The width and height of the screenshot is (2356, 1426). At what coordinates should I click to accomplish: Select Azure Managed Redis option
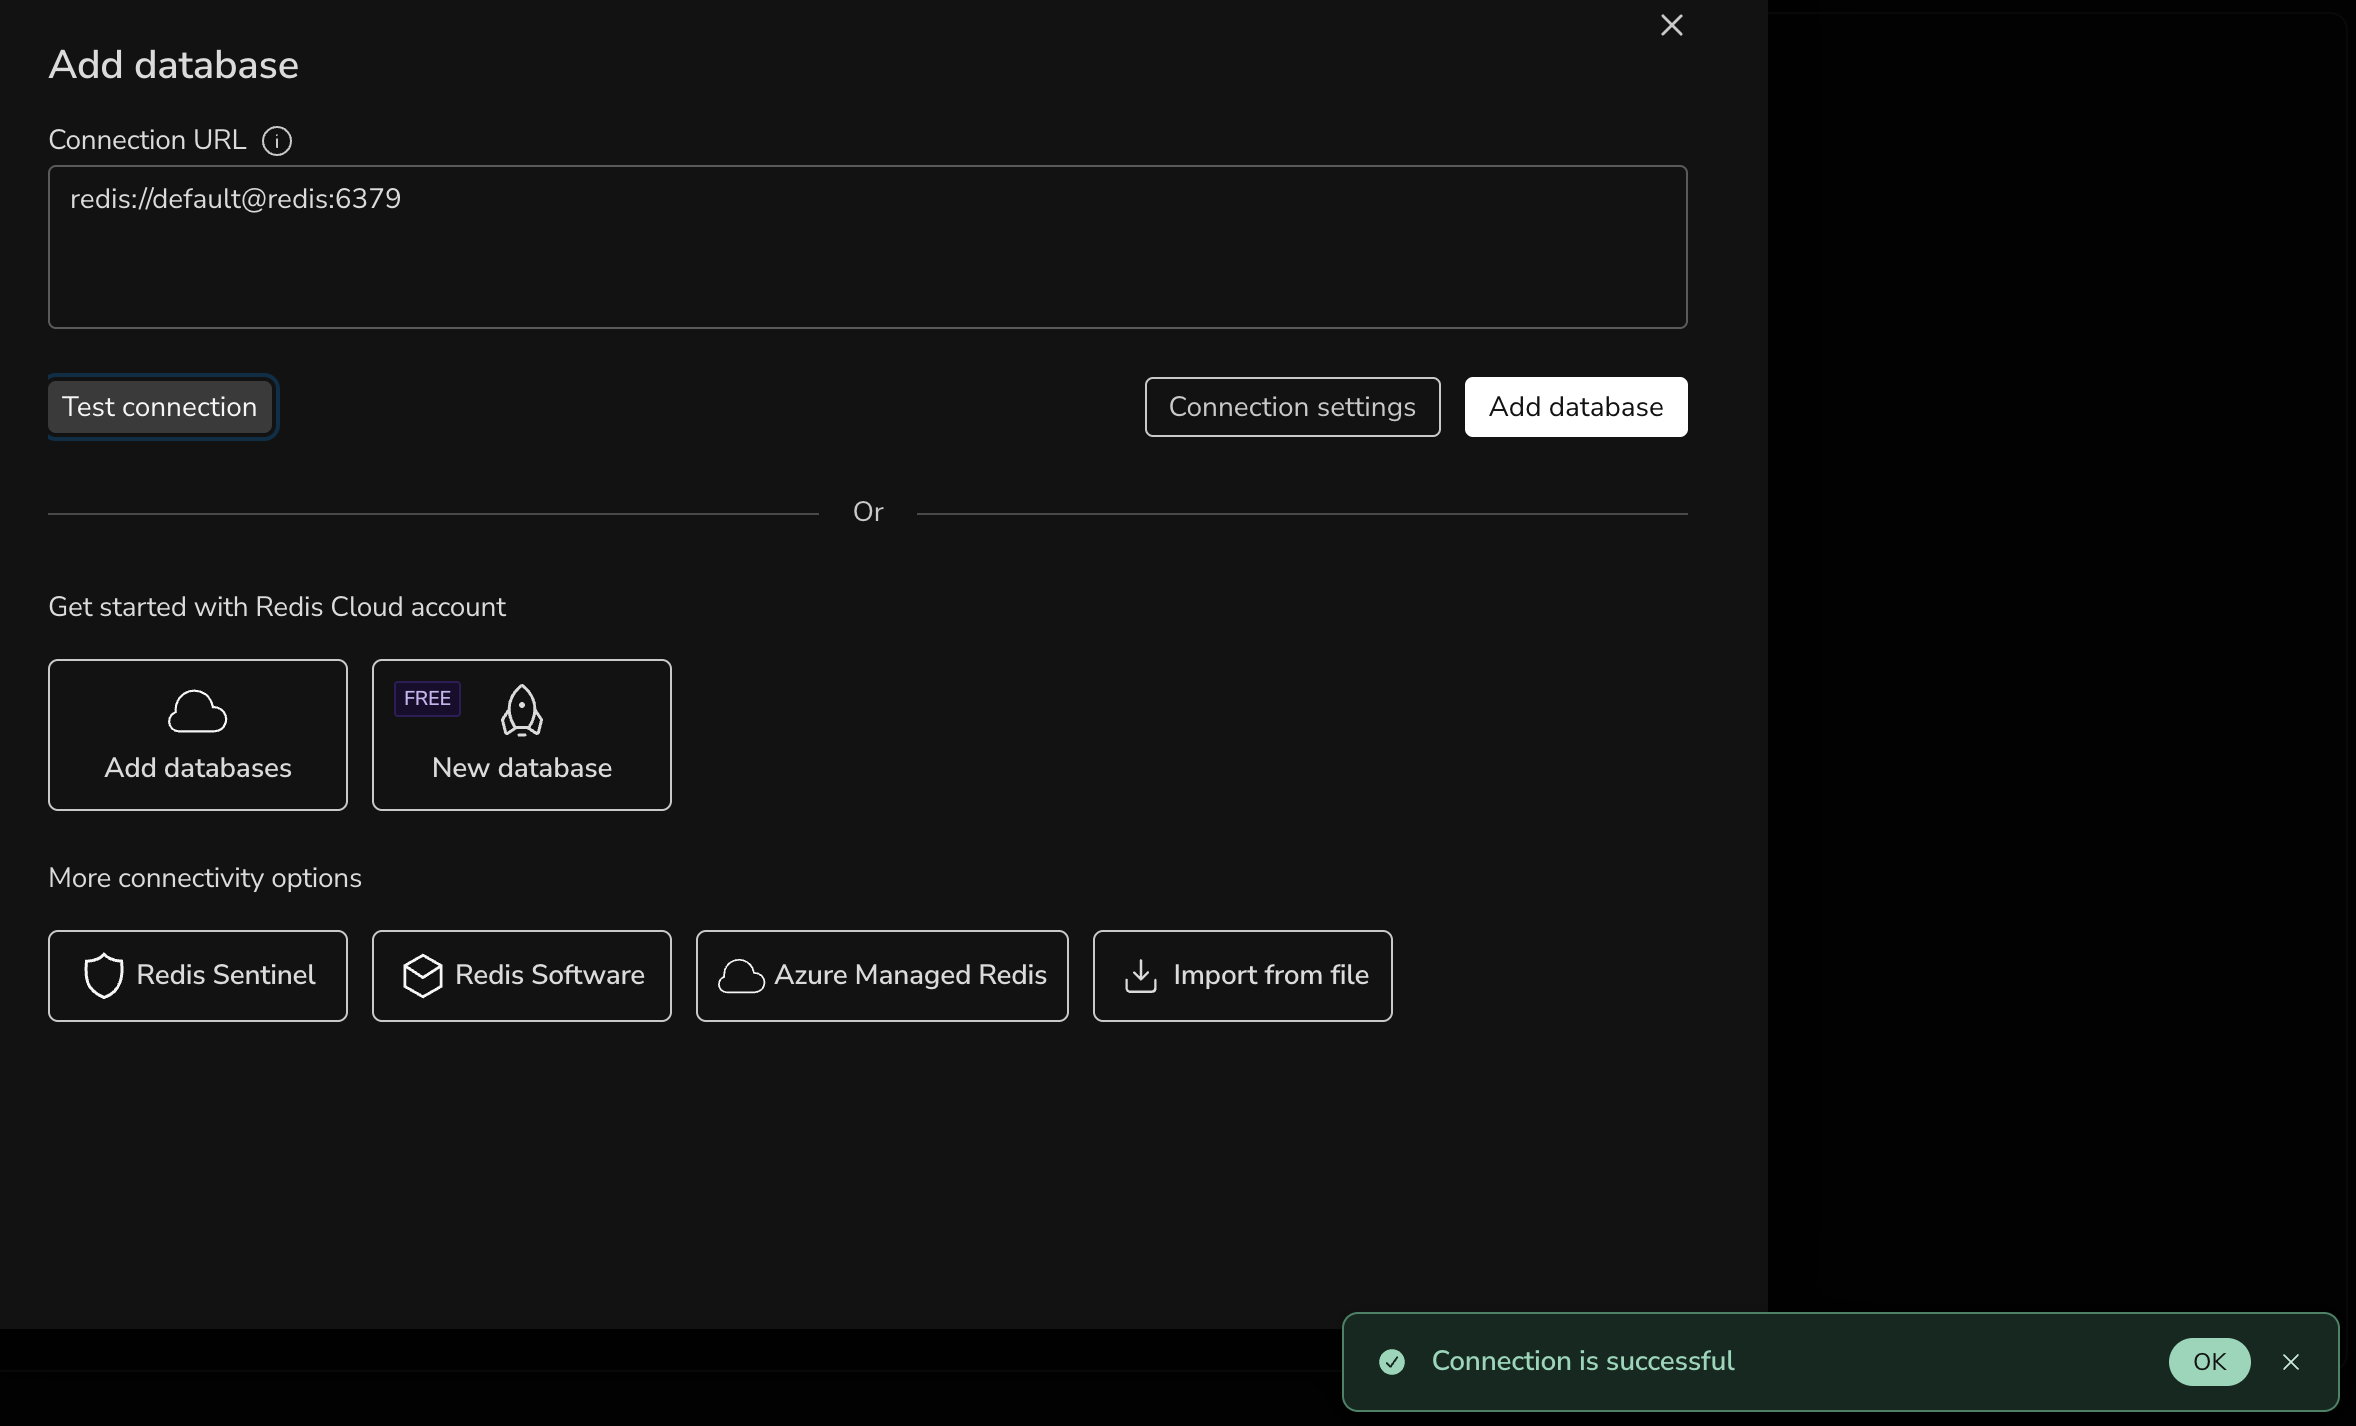(882, 976)
